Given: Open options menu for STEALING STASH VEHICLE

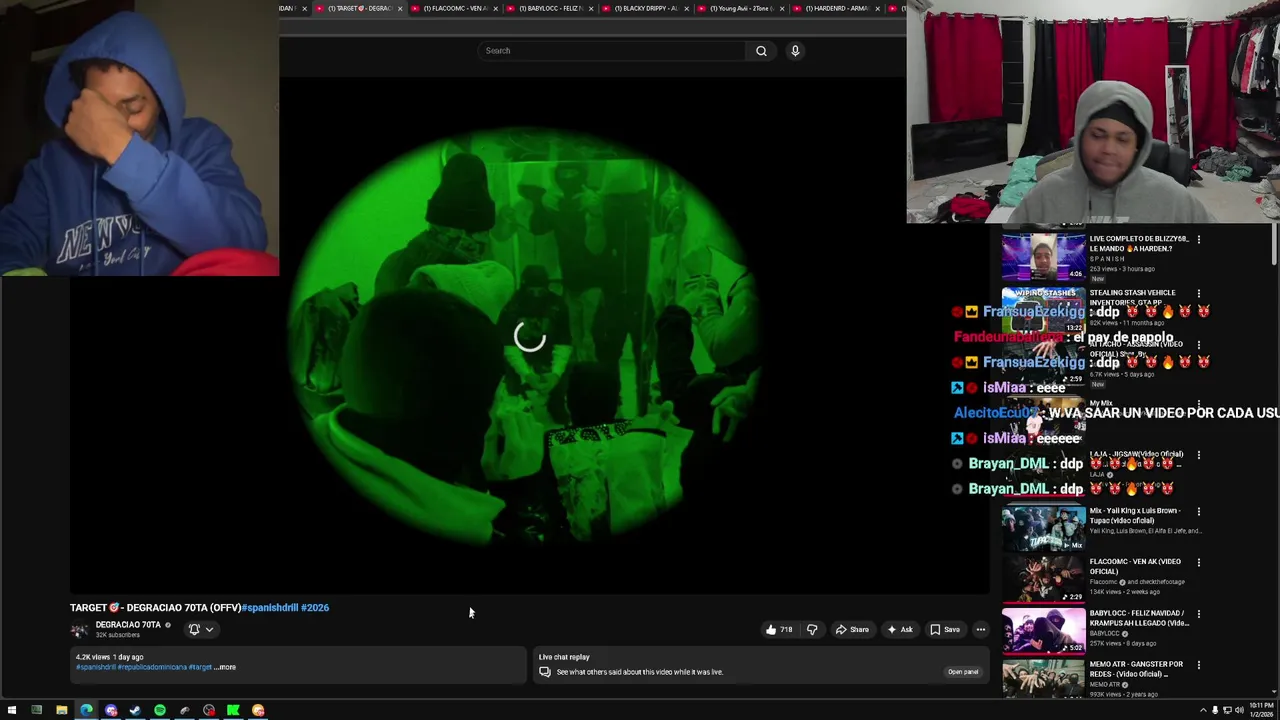Looking at the screenshot, I should (1199, 294).
